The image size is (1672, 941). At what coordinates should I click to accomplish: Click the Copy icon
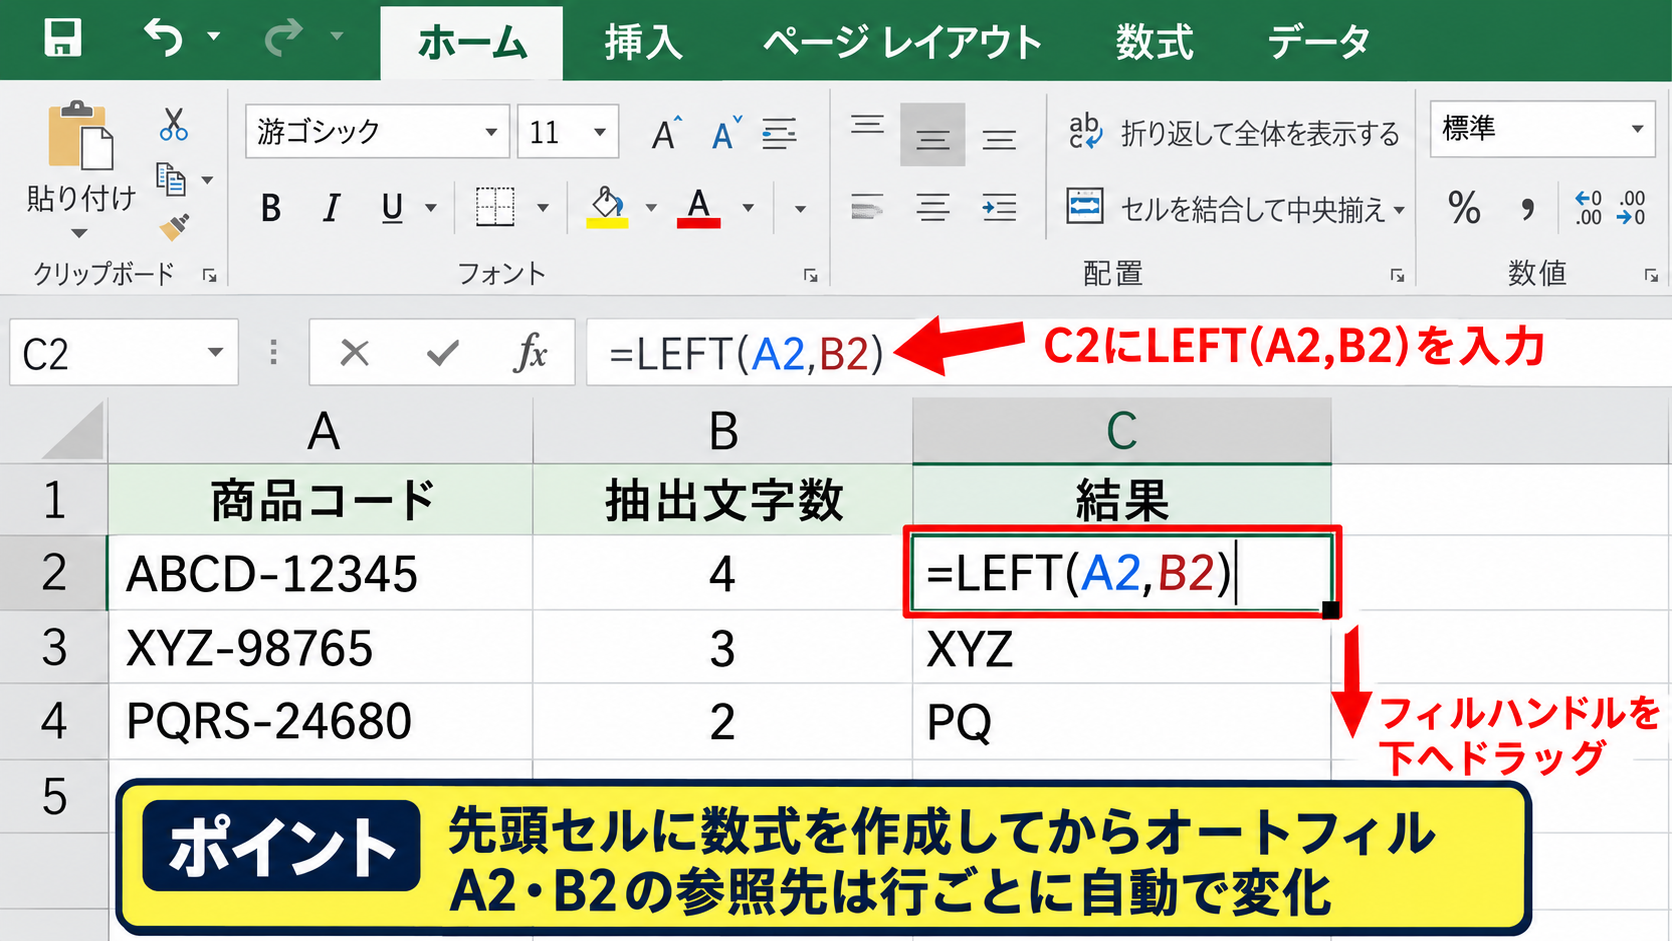(171, 180)
